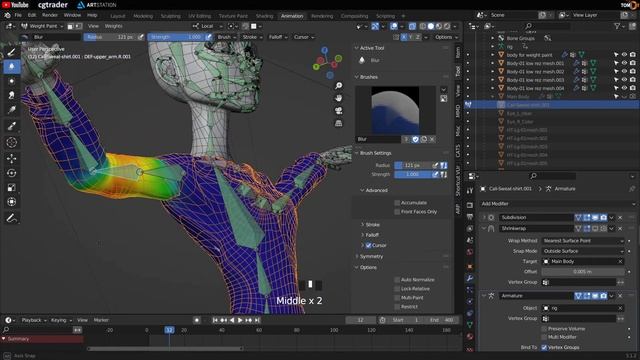Open Modifier properties wrench tab
This screenshot has width=640, height=360.
470,278
